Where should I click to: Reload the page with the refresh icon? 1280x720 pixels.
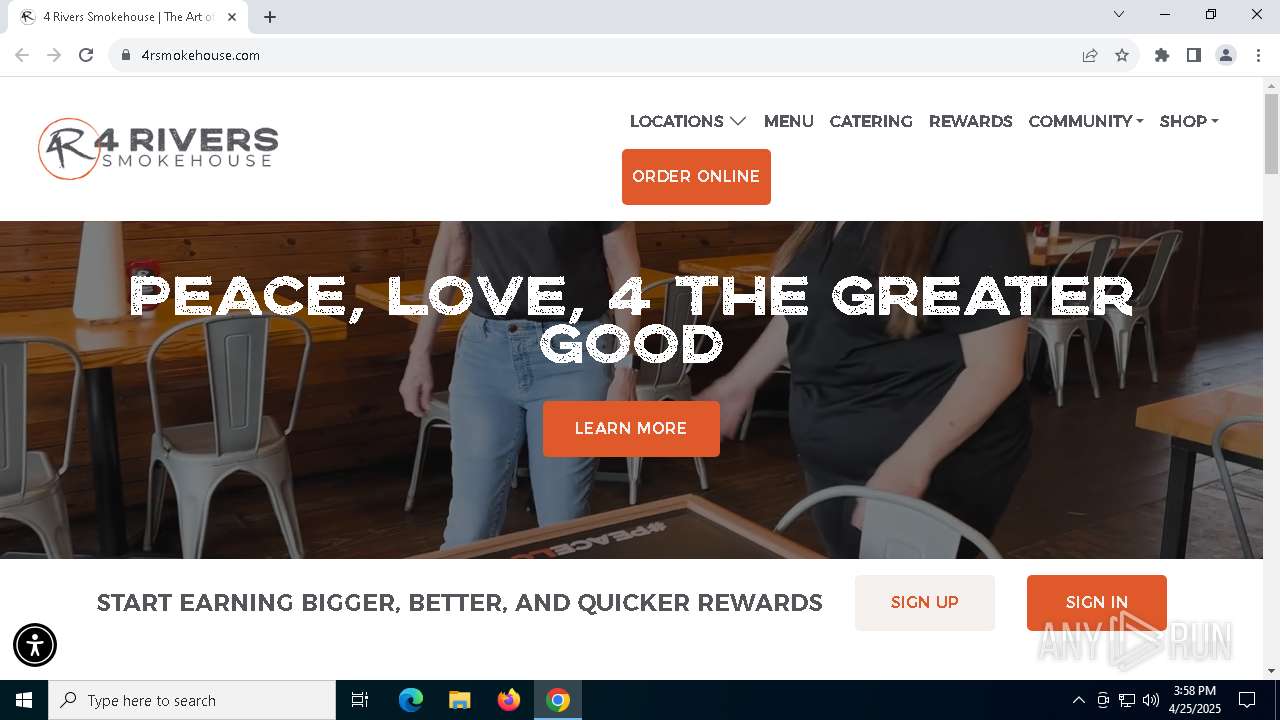[x=86, y=55]
